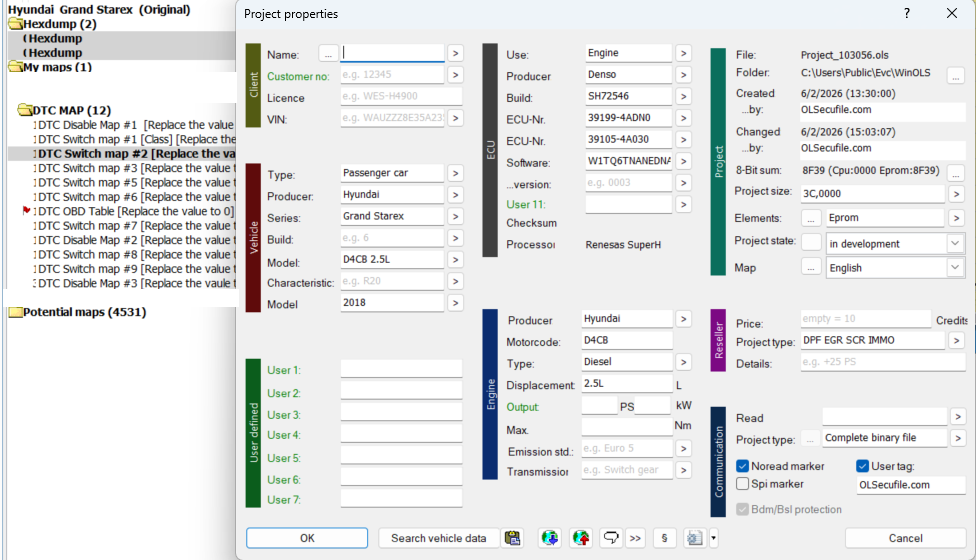976x560 pixels.
Task: Click the double-arrow >> button
Action: (635, 538)
